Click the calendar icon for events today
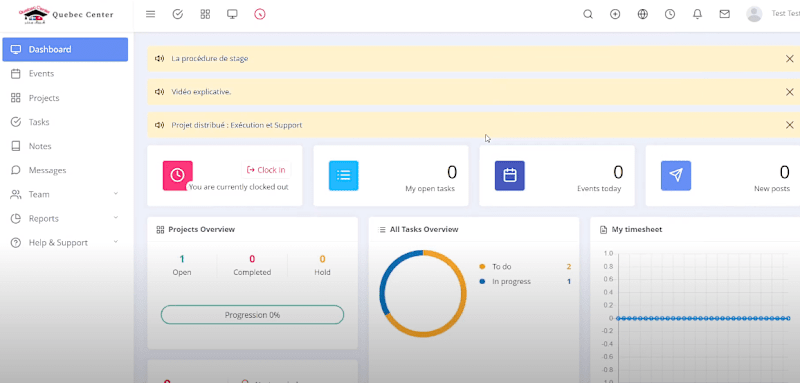This screenshot has height=383, width=800. (x=510, y=175)
